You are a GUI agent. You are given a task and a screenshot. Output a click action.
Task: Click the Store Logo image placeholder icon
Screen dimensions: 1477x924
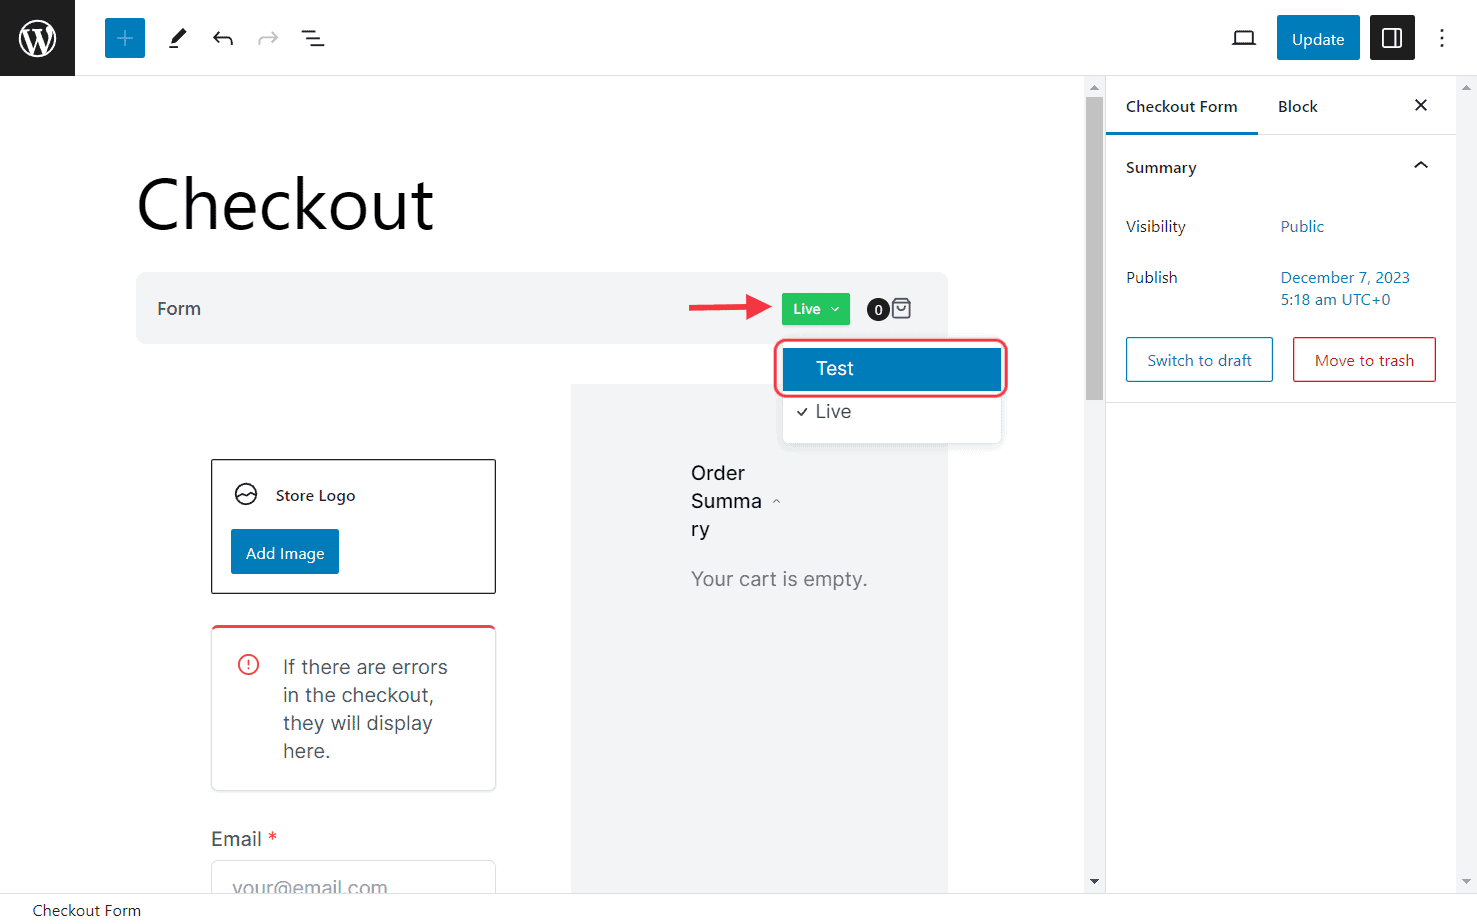[x=247, y=494]
